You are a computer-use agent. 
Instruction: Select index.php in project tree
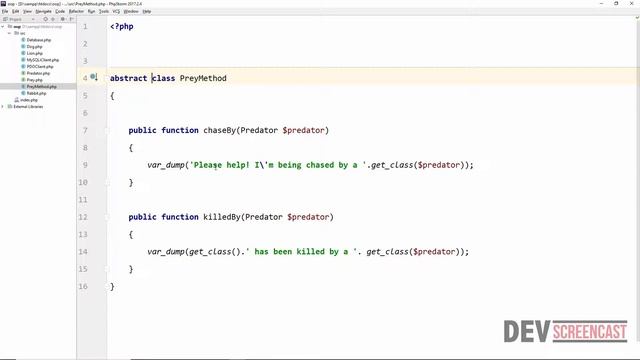tap(29, 100)
